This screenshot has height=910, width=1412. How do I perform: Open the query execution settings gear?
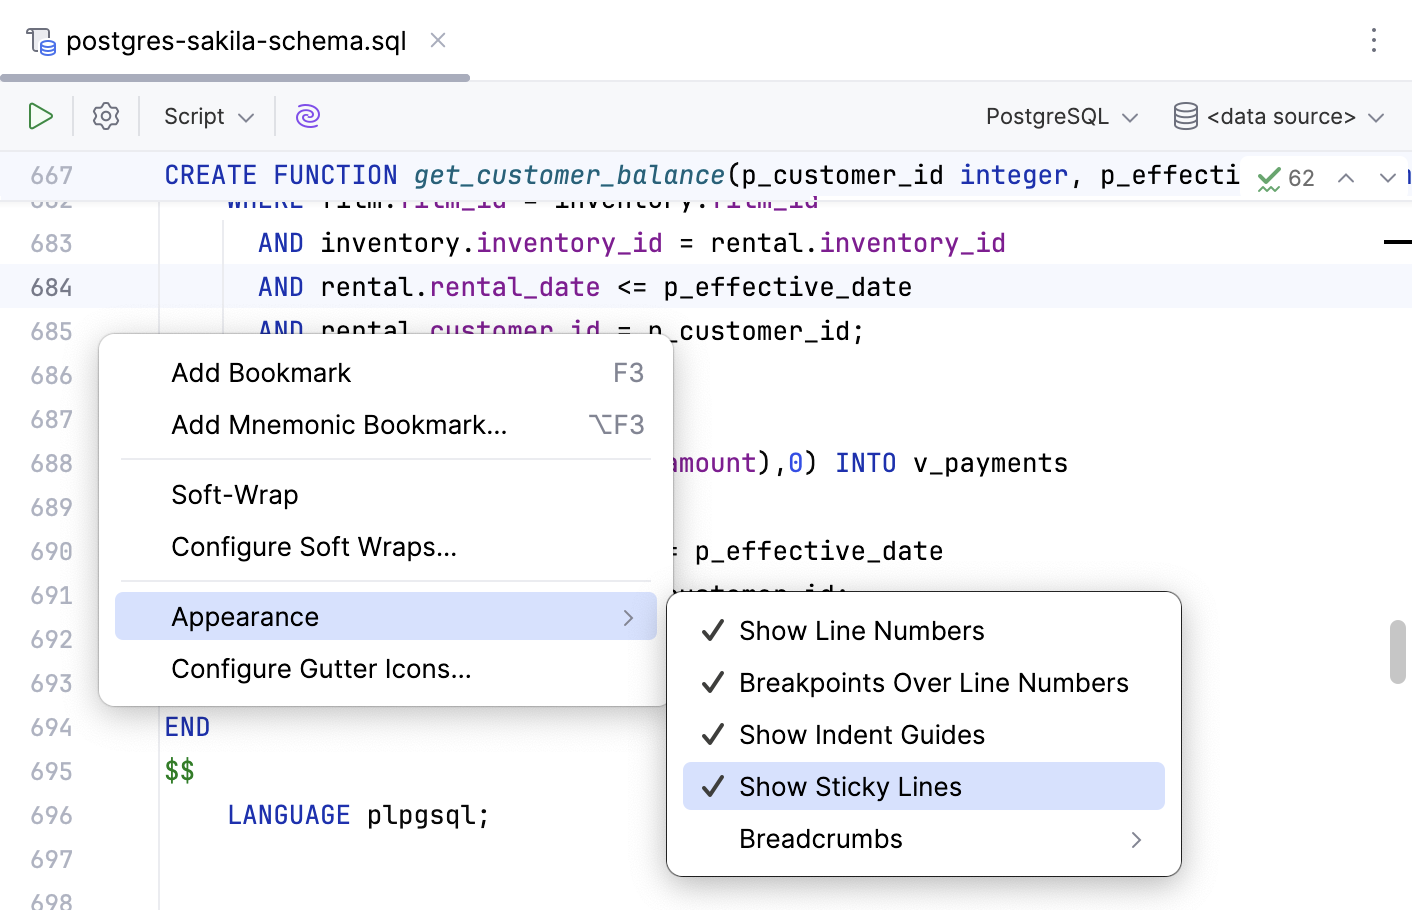pyautogui.click(x=106, y=116)
